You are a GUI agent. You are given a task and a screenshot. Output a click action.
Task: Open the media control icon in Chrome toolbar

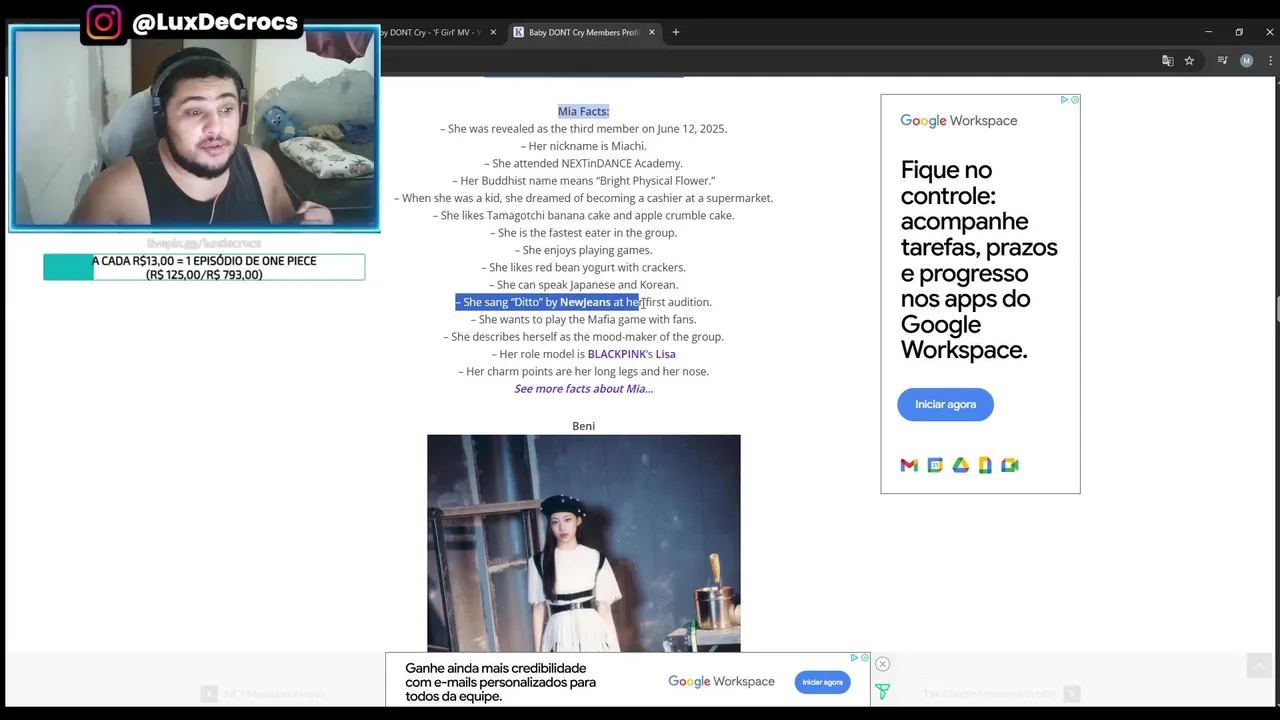pos(1222,61)
